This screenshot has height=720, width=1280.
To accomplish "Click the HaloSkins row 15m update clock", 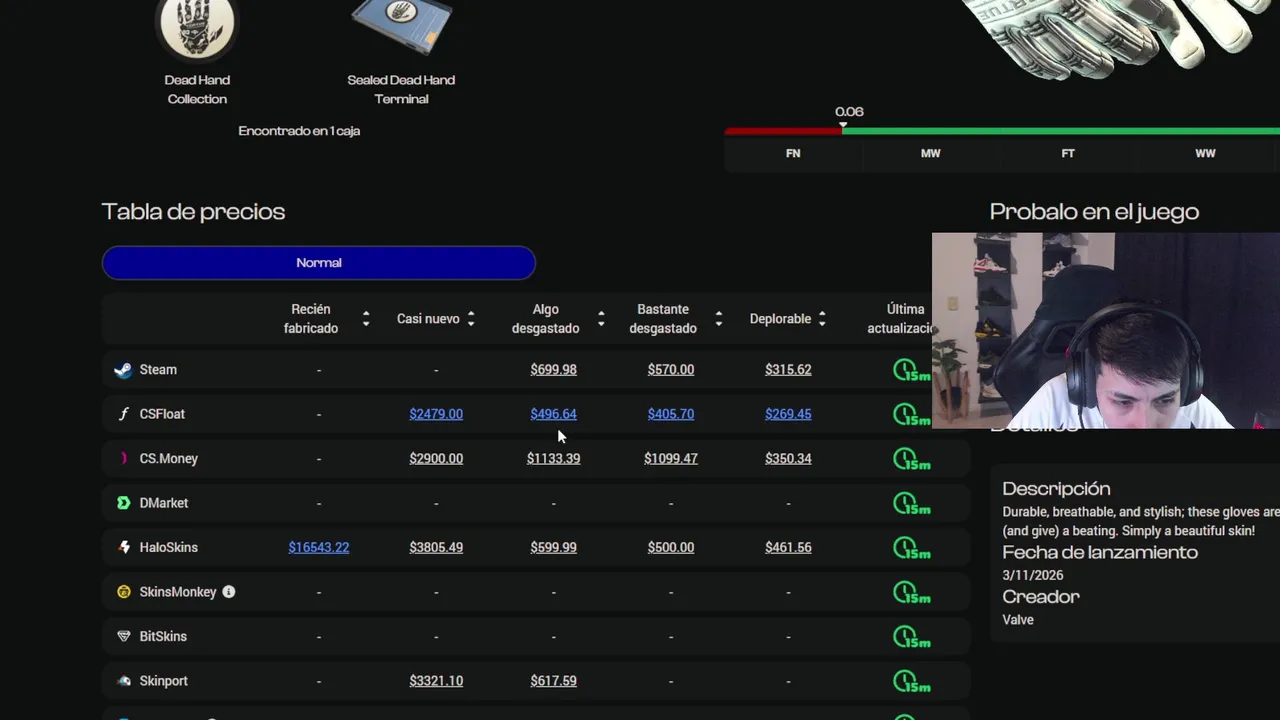I will (x=911, y=549).
